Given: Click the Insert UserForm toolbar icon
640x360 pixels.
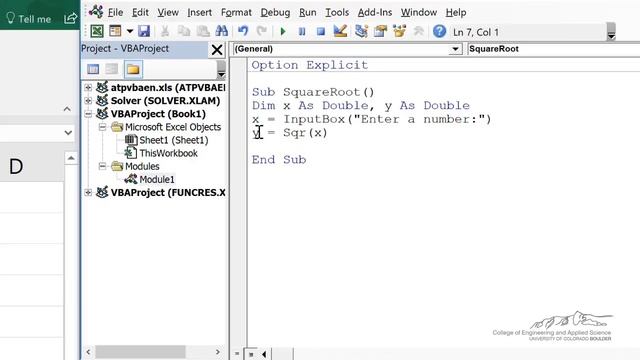Looking at the screenshot, I should [116, 31].
